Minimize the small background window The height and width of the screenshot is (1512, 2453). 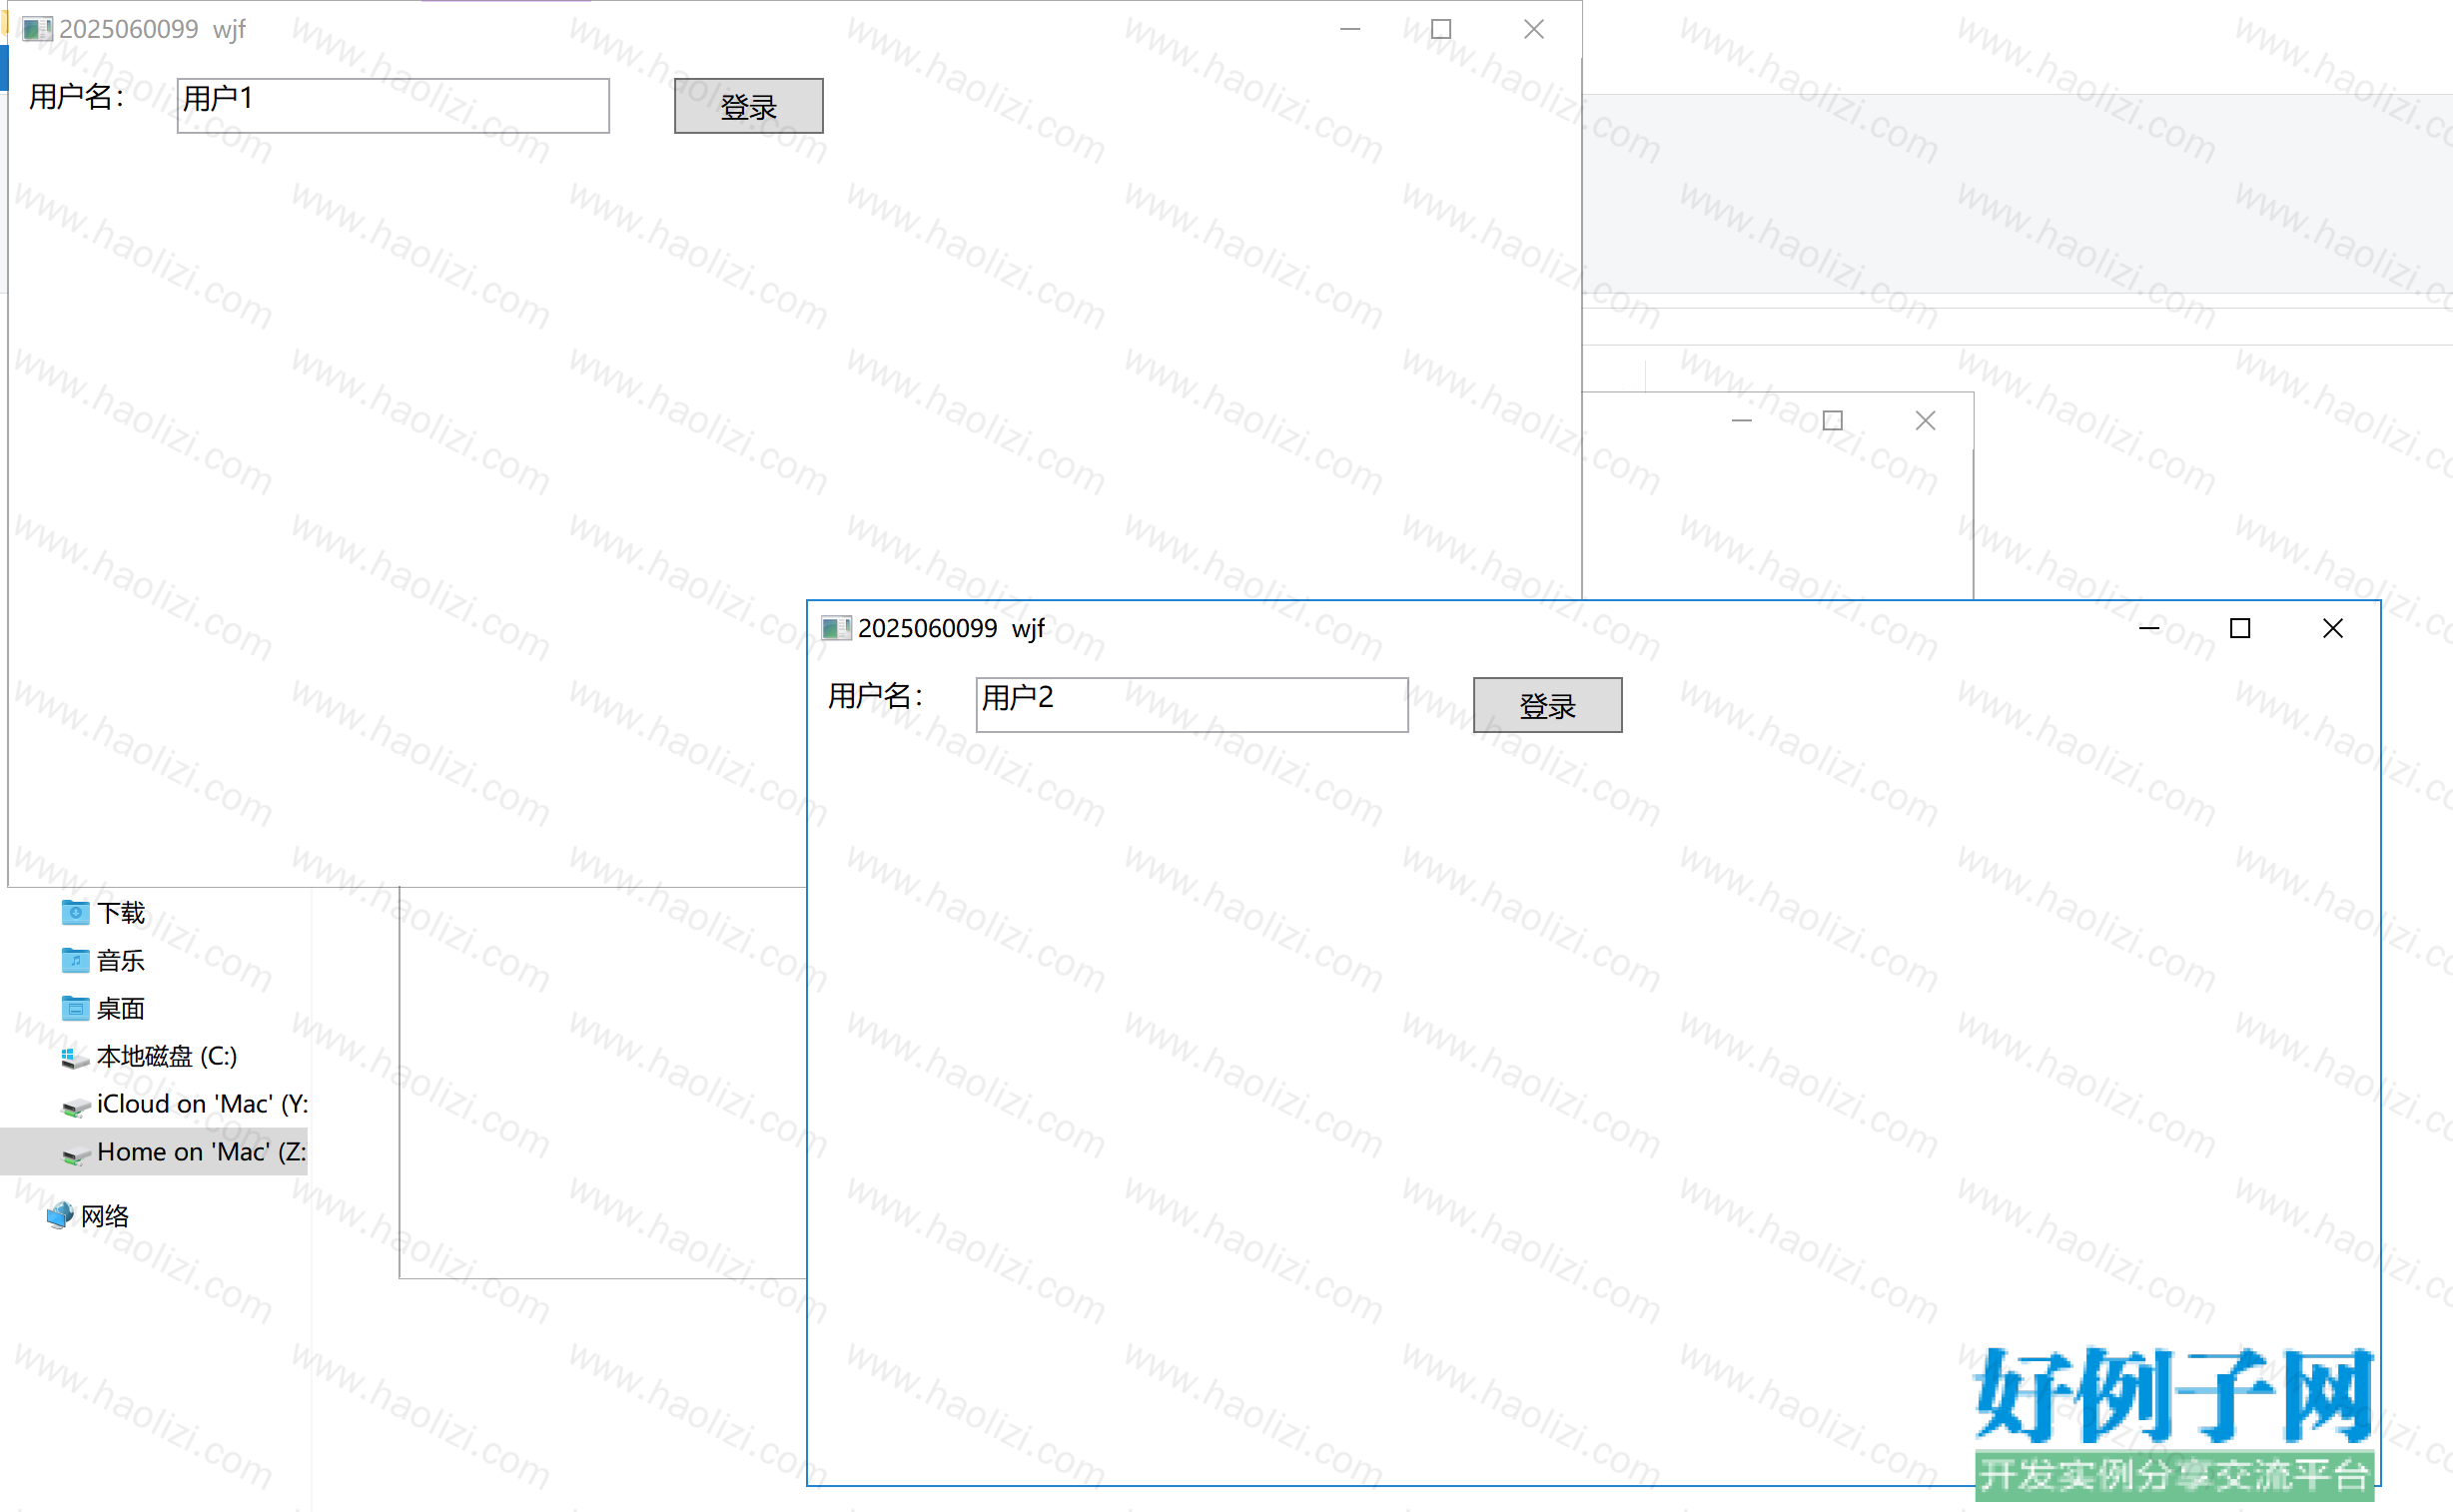(x=1741, y=421)
